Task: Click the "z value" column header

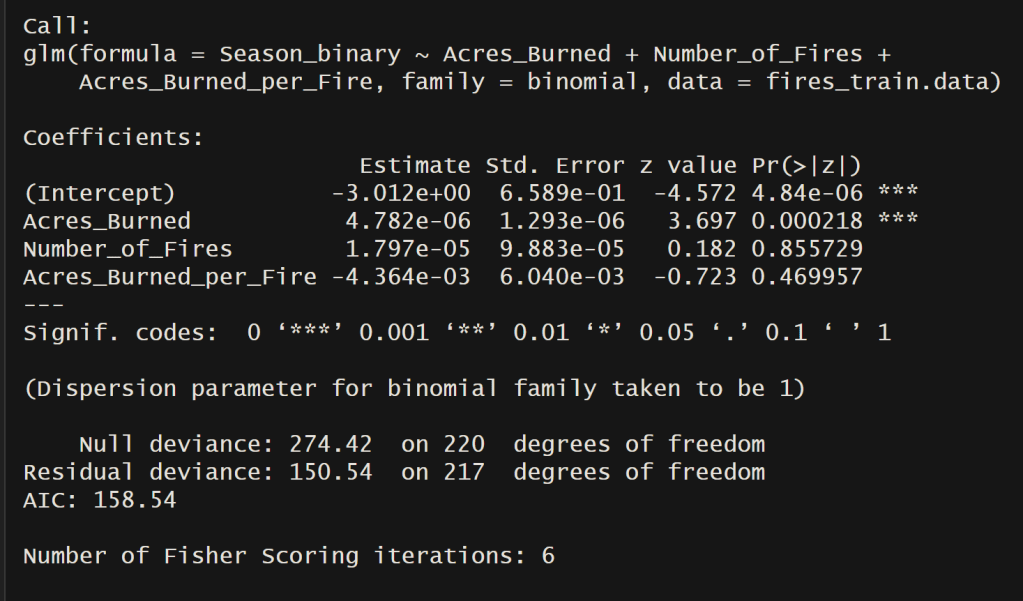Action: point(689,165)
